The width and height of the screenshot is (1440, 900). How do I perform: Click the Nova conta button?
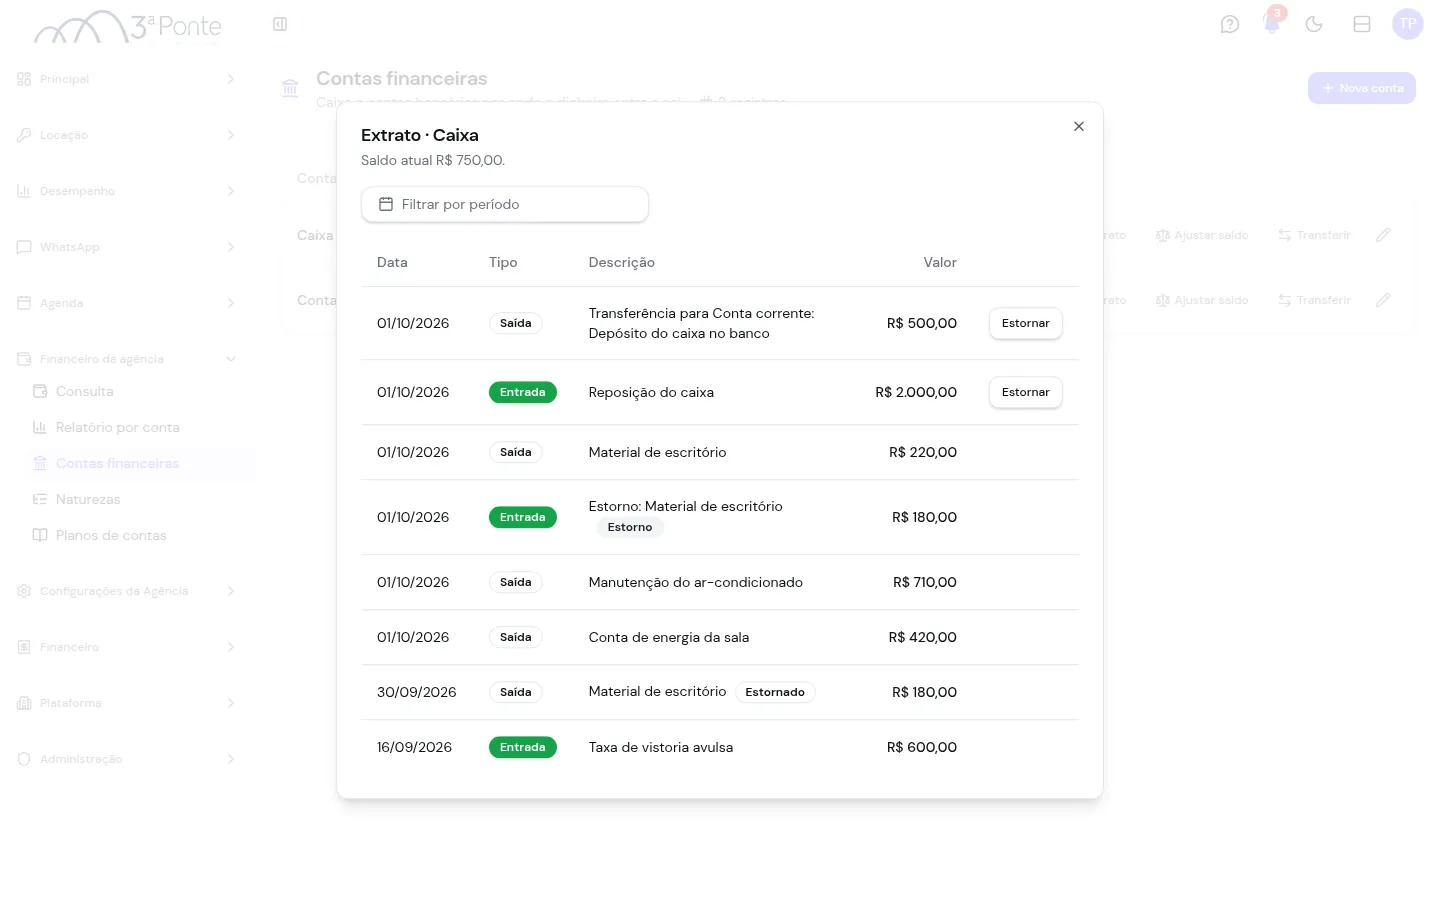1362,88
